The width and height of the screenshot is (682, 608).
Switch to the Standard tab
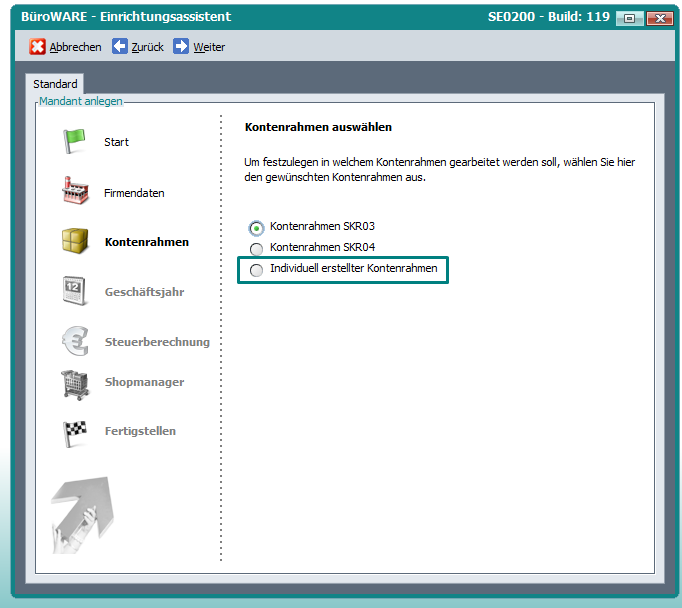pos(55,84)
